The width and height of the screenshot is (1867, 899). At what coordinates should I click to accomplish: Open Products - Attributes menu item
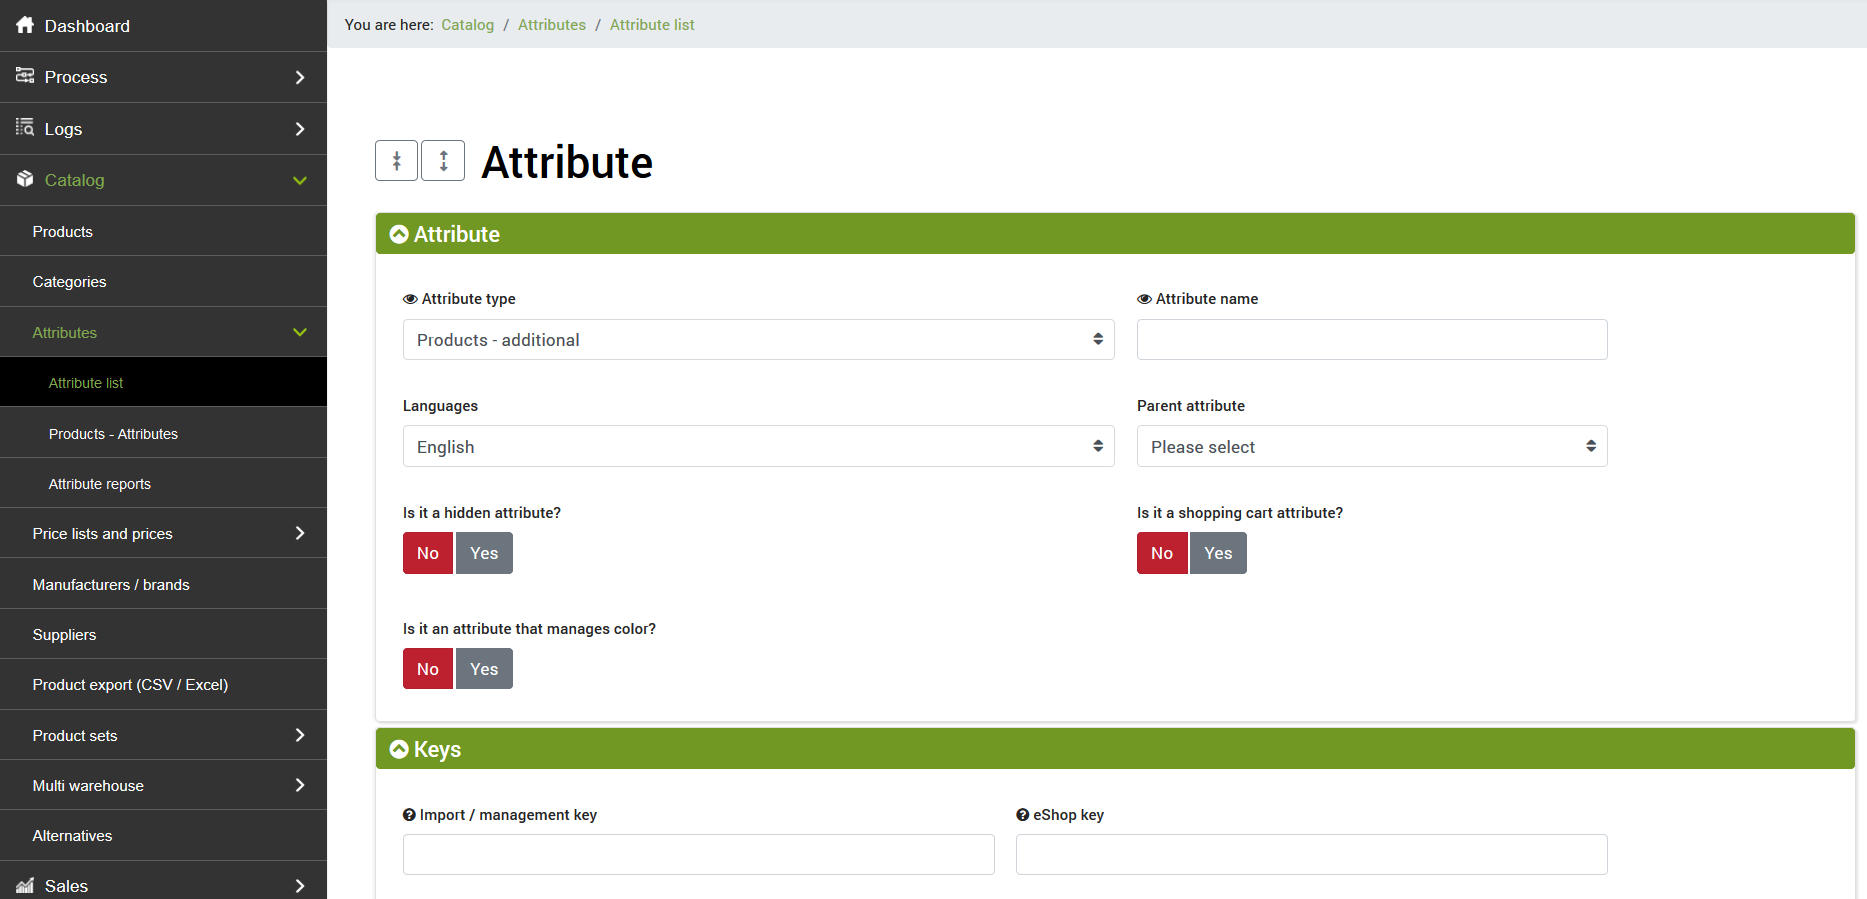pyautogui.click(x=113, y=434)
